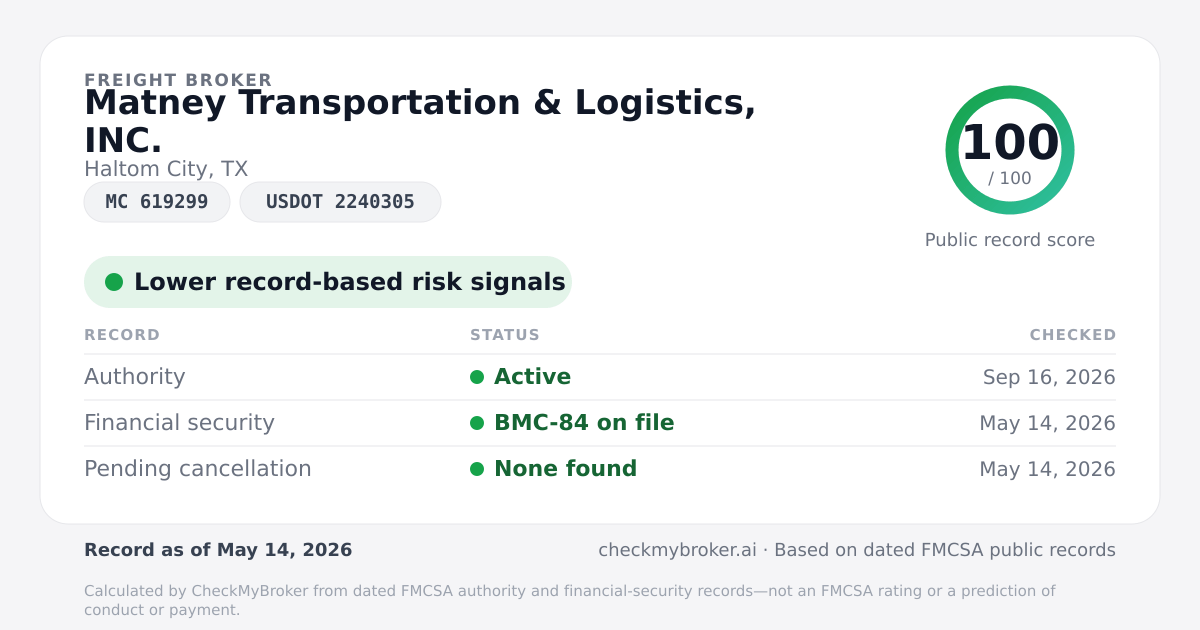Click the STATUS column header
1200x630 pixels.
[505, 335]
